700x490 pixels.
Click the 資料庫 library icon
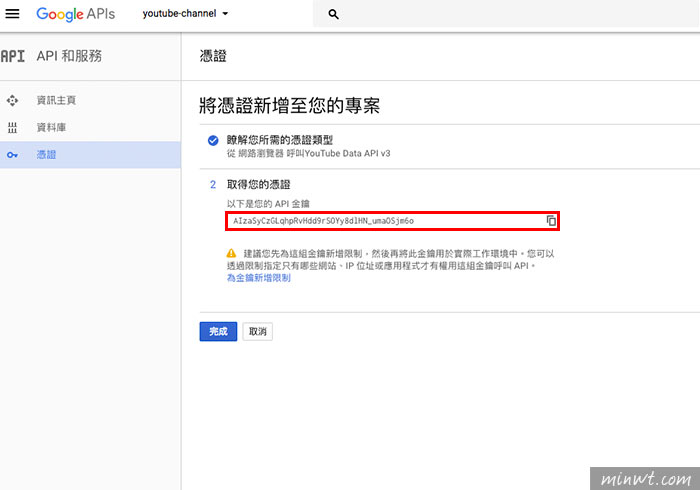12,128
